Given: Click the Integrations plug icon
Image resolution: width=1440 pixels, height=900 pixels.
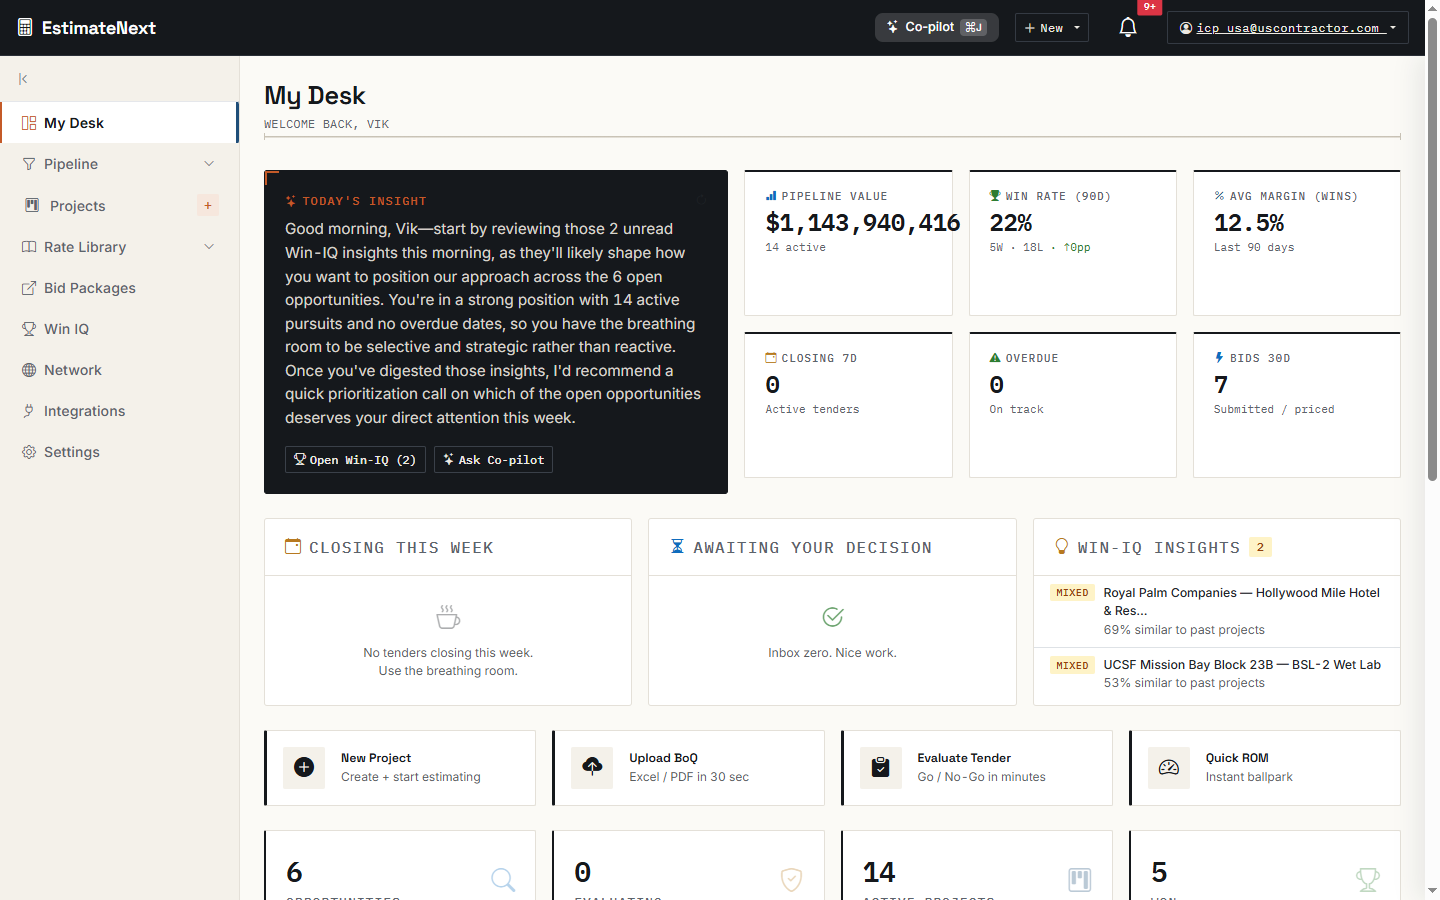Looking at the screenshot, I should (29, 411).
